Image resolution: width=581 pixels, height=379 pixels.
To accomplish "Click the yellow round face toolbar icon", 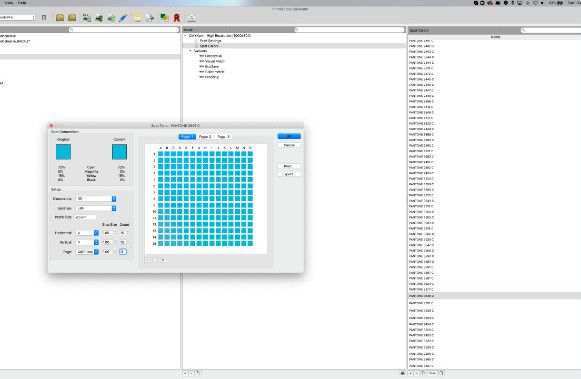I will 137,18.
